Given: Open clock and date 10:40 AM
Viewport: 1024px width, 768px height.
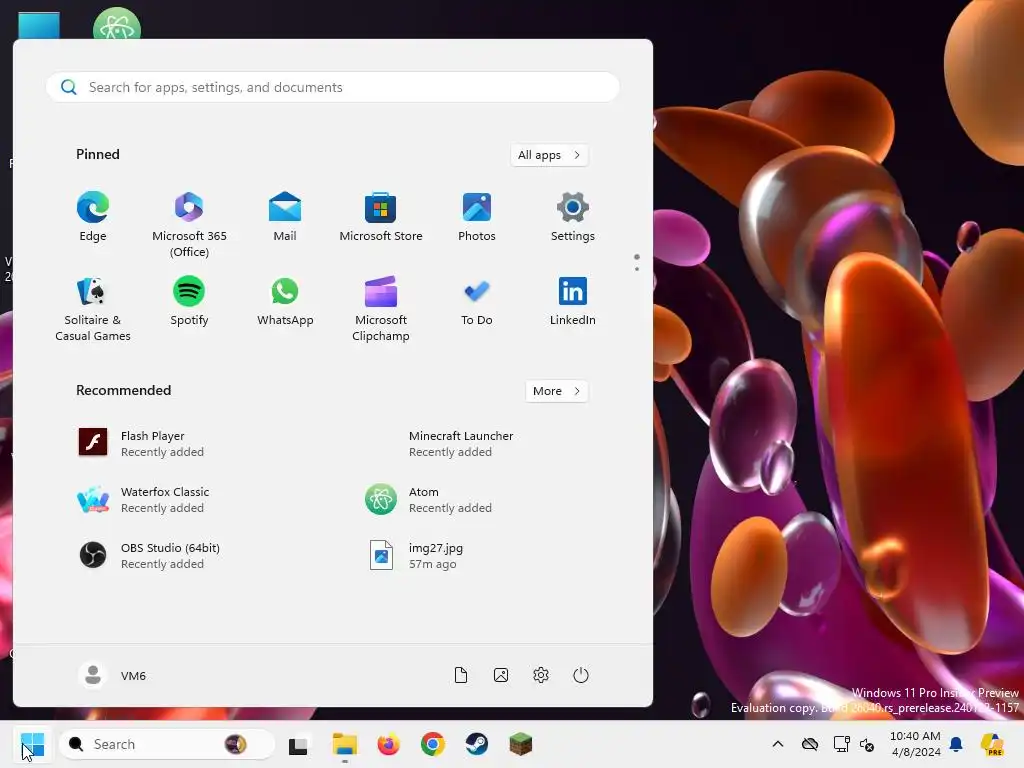Looking at the screenshot, I should pos(915,744).
